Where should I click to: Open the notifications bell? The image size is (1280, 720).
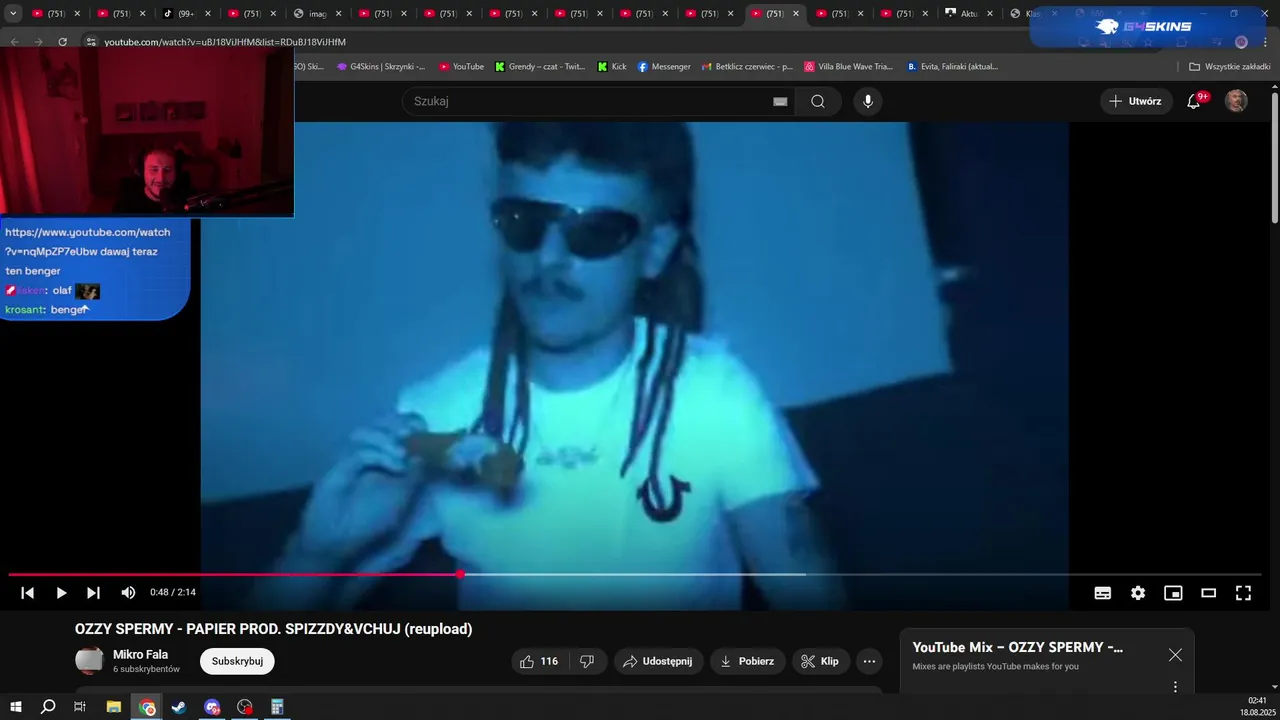tap(1194, 101)
